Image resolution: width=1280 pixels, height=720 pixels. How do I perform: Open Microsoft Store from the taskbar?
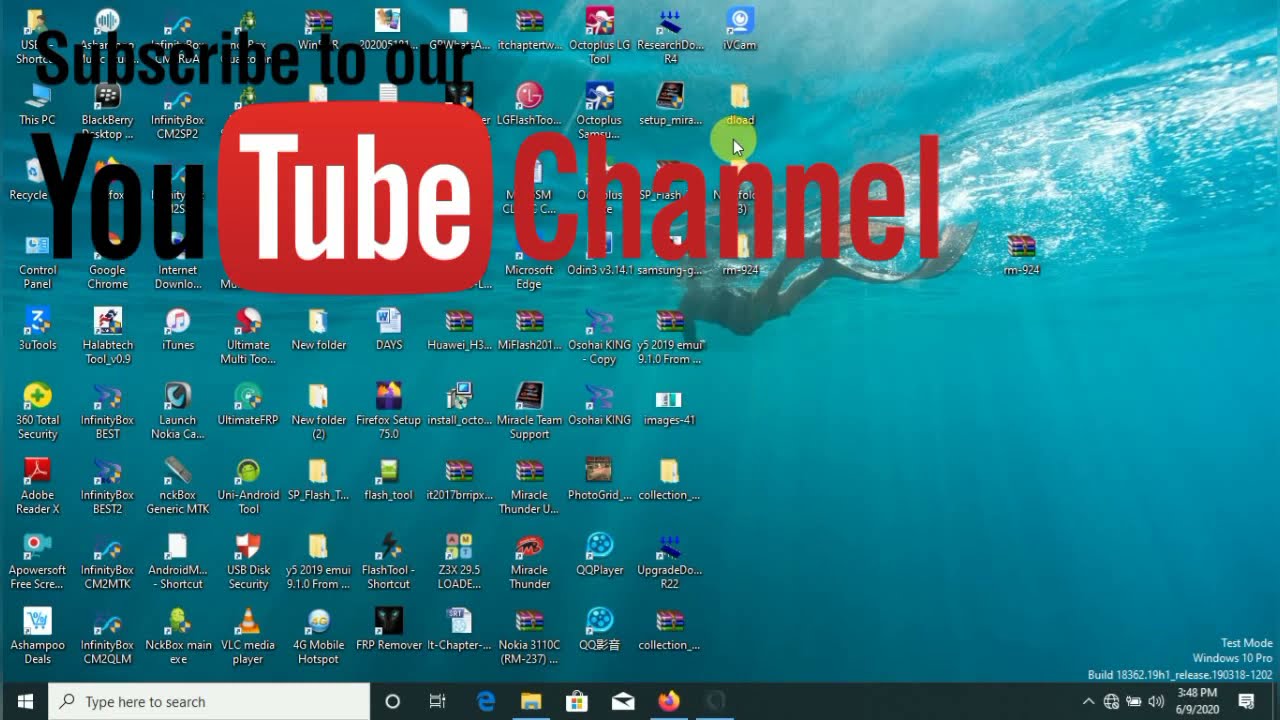pos(576,701)
